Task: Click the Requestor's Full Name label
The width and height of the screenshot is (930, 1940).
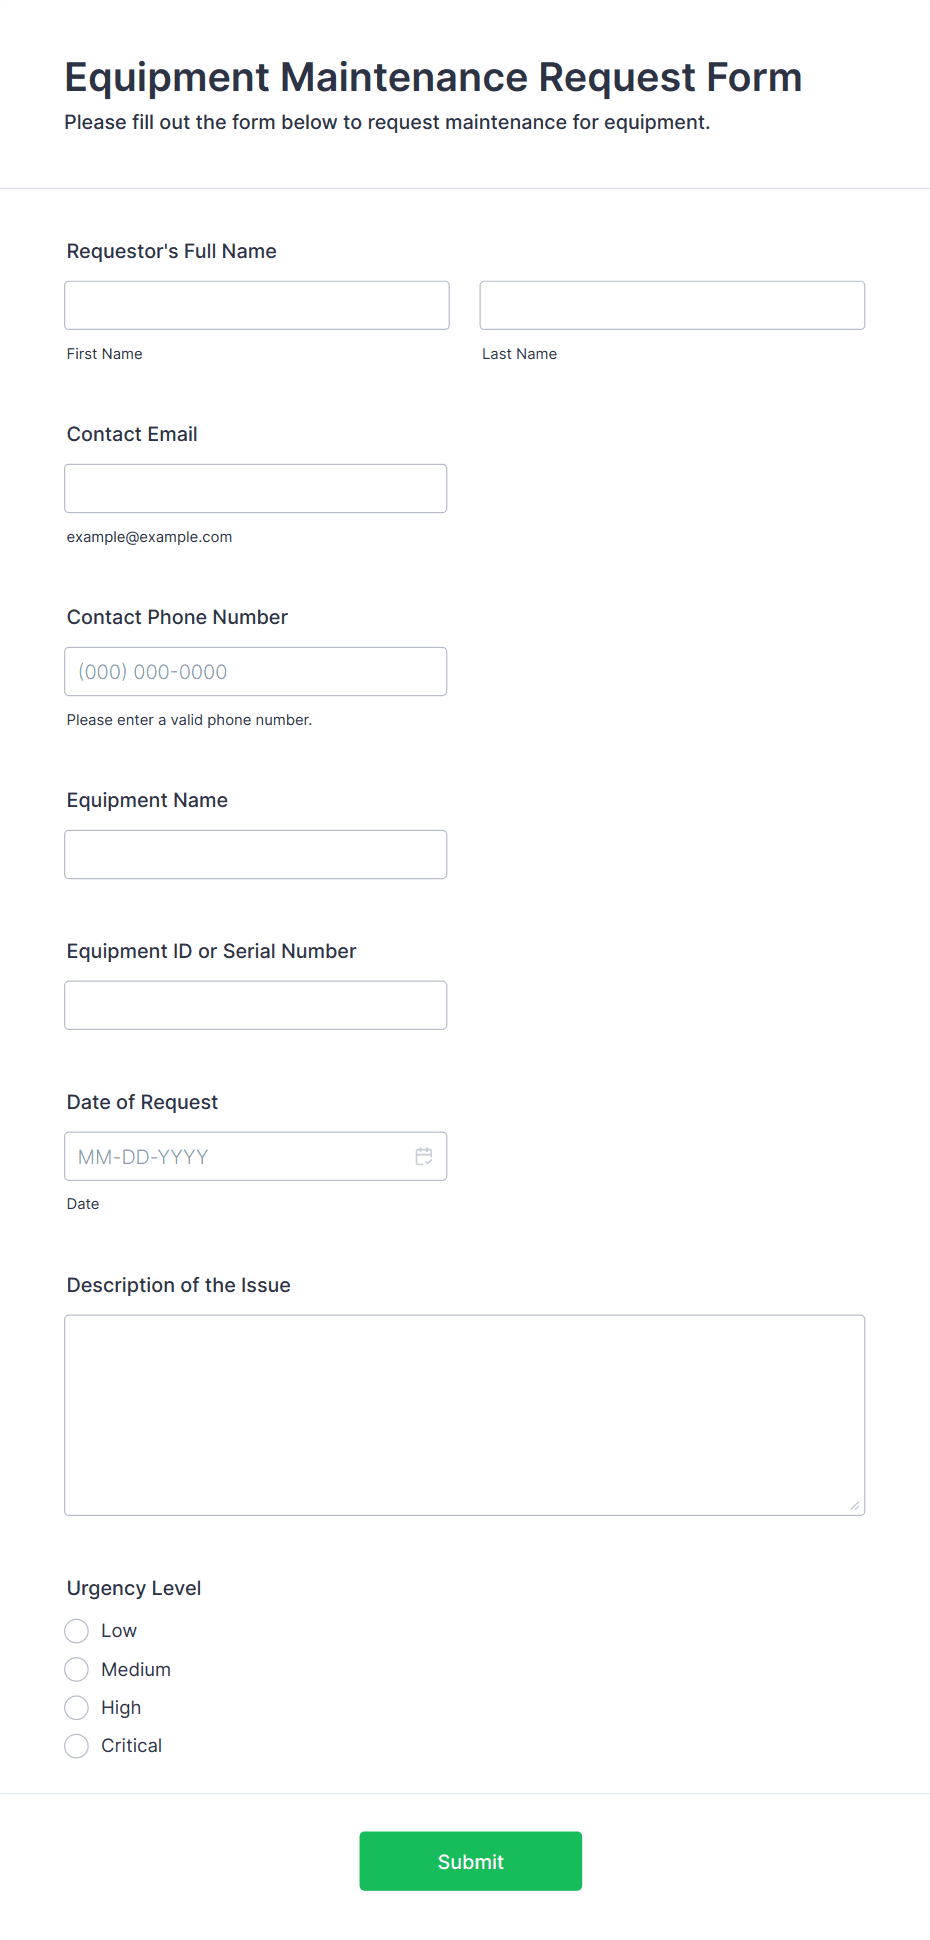Action: point(171,251)
